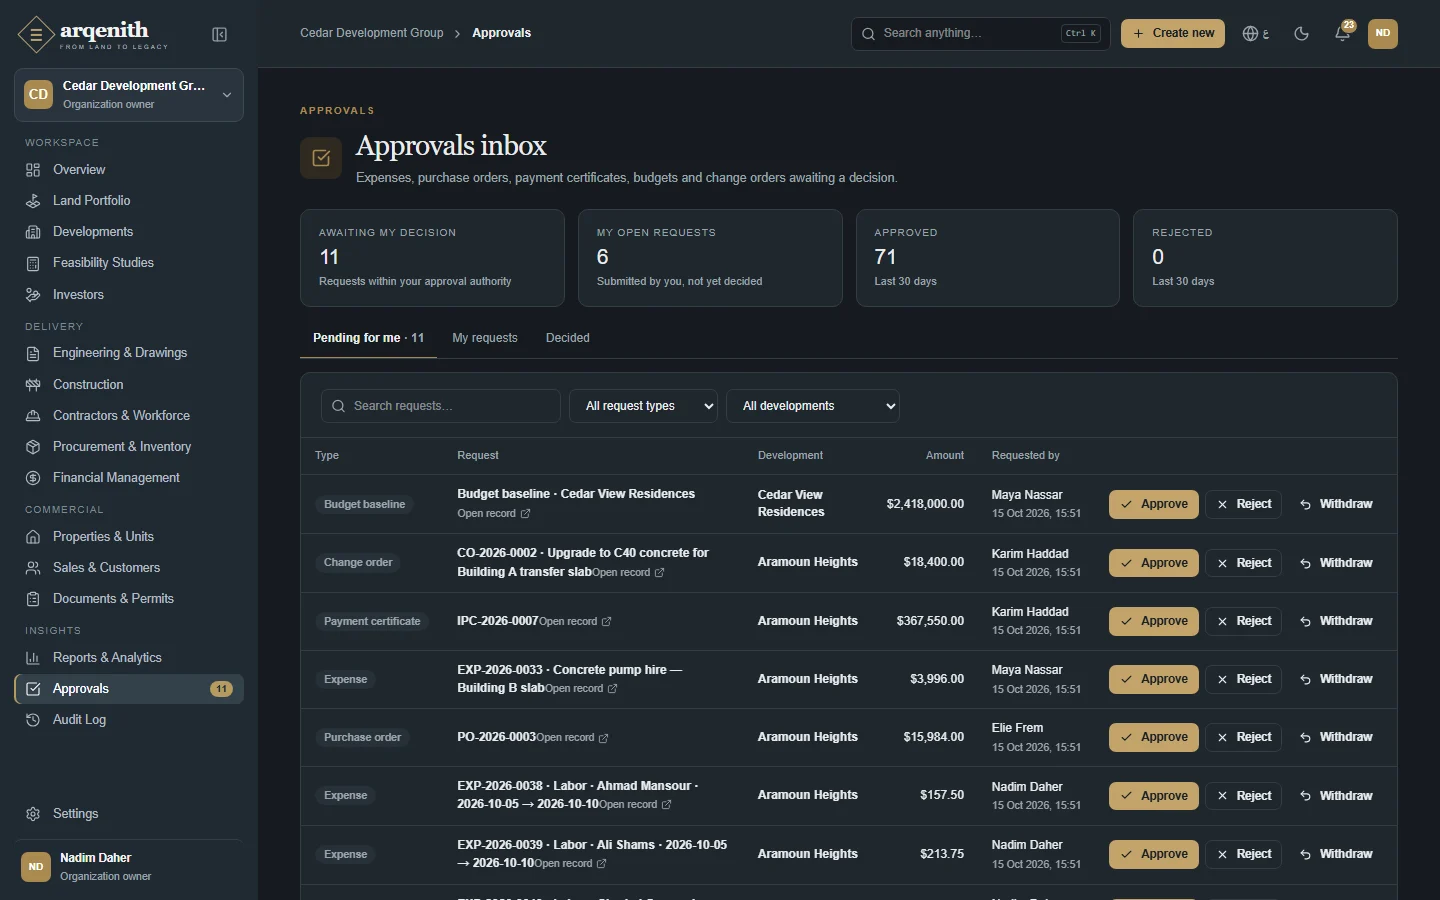Go to Developments in sidebar

coord(129,232)
